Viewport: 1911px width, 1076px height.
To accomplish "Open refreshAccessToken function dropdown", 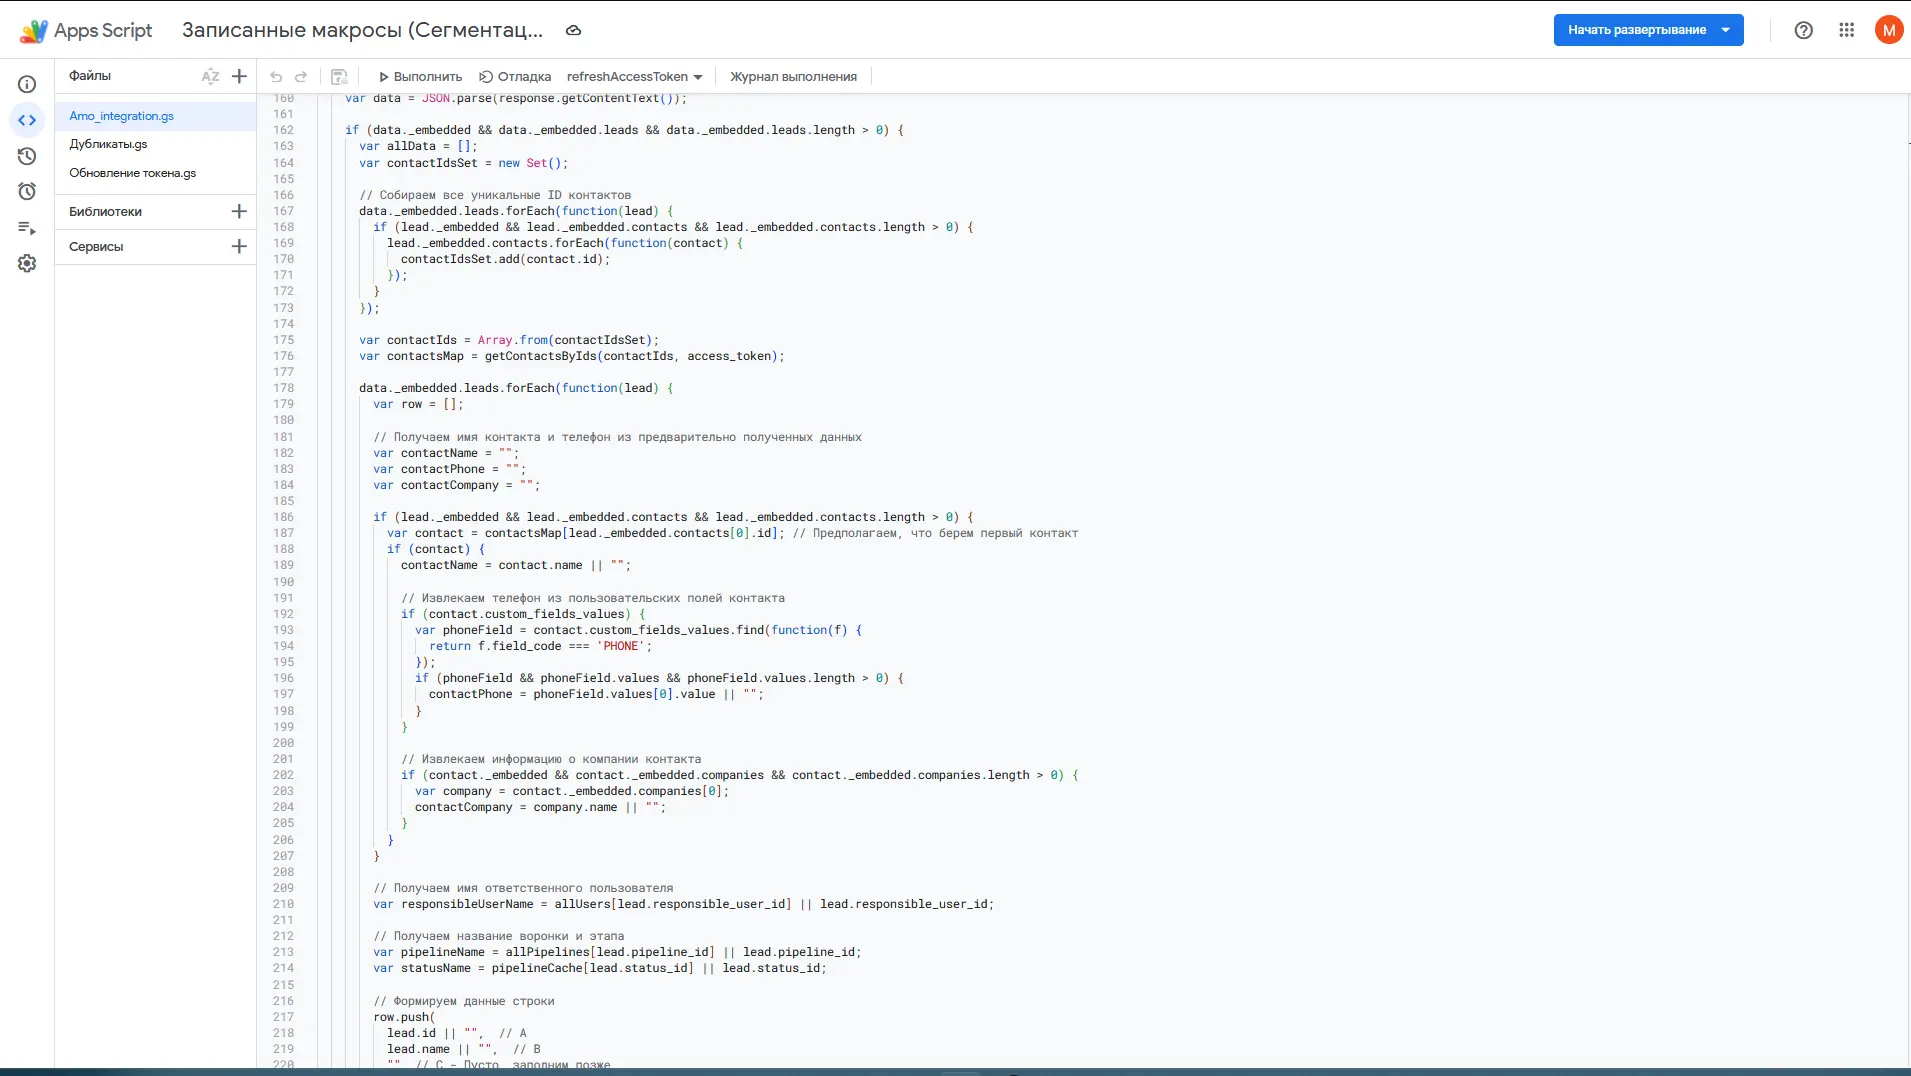I will coord(634,77).
